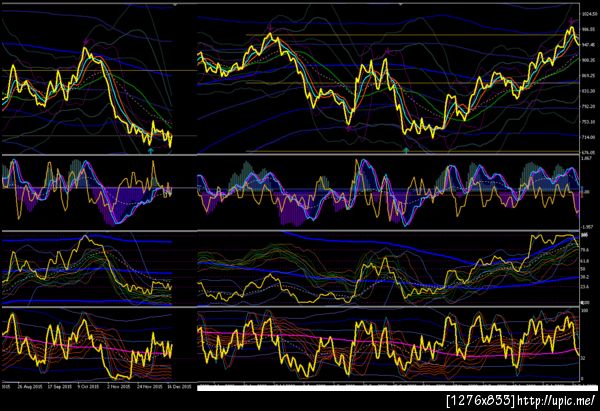The image size is (600, 411).
Task: Select the purple down arrow above left chart peak
Action: (86, 40)
